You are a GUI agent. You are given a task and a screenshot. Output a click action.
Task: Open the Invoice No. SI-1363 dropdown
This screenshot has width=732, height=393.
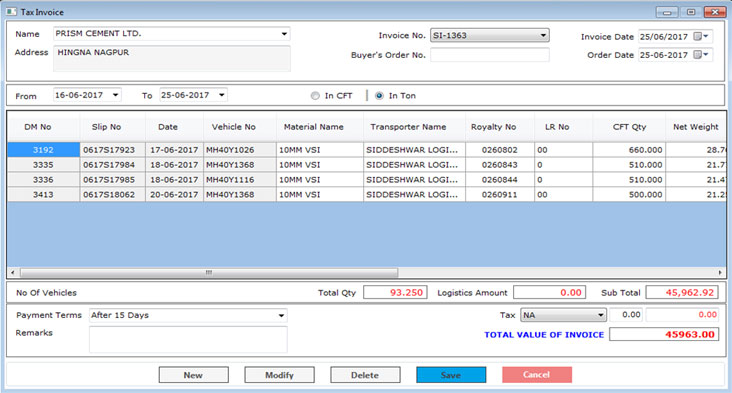coord(490,35)
